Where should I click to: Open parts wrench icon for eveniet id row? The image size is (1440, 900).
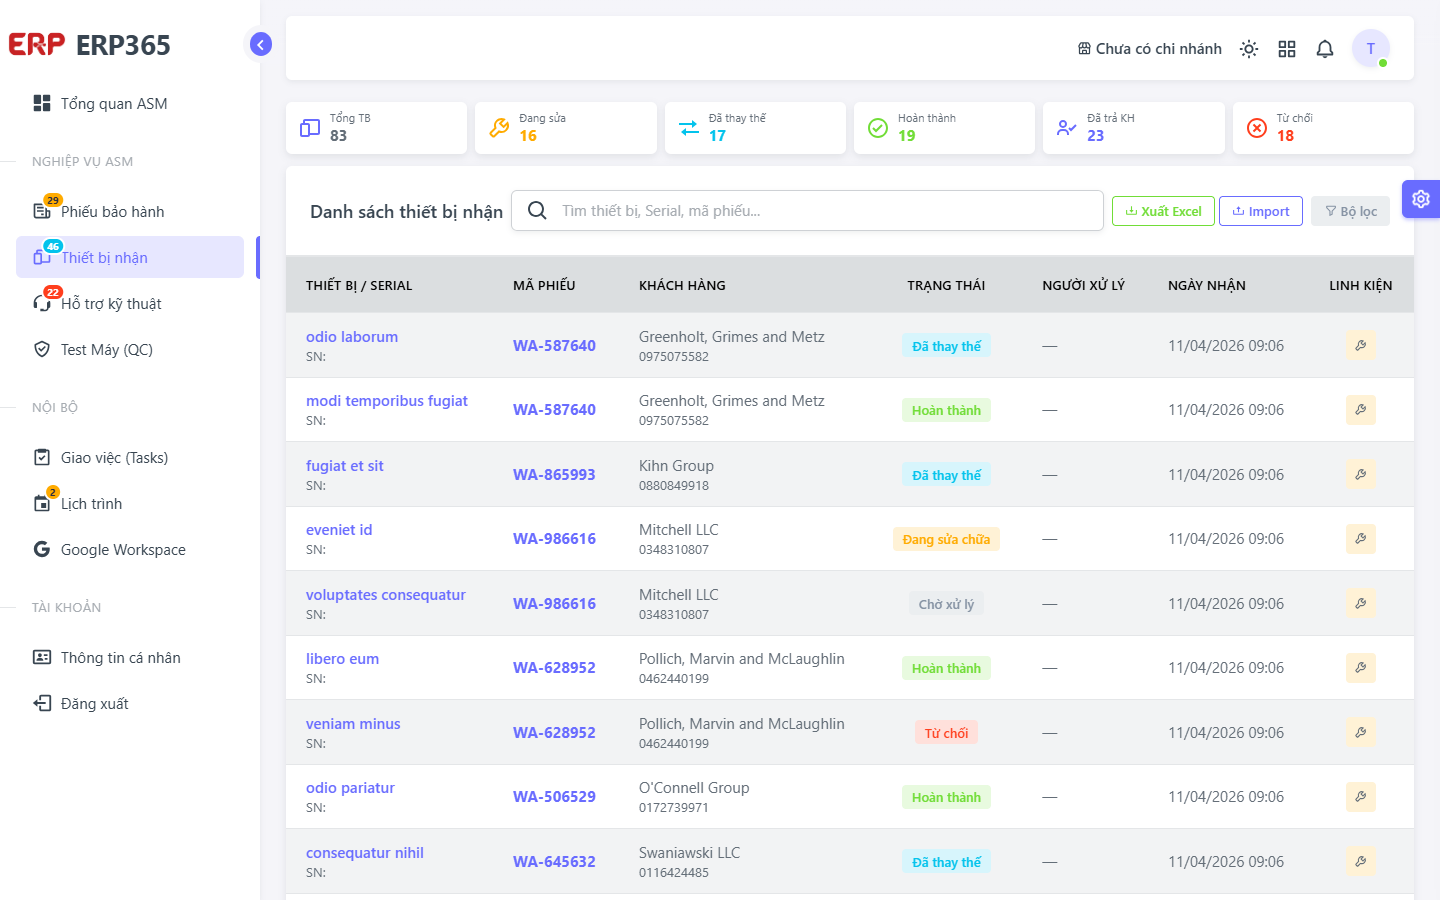[x=1361, y=539]
